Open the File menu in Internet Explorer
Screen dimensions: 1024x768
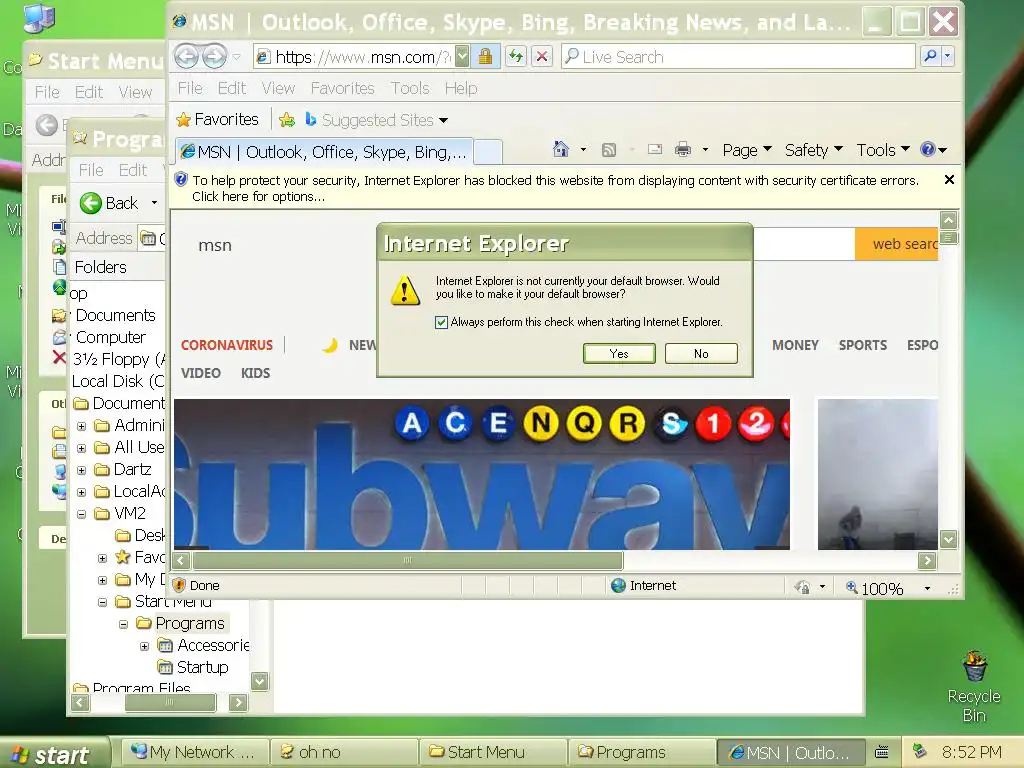(190, 88)
